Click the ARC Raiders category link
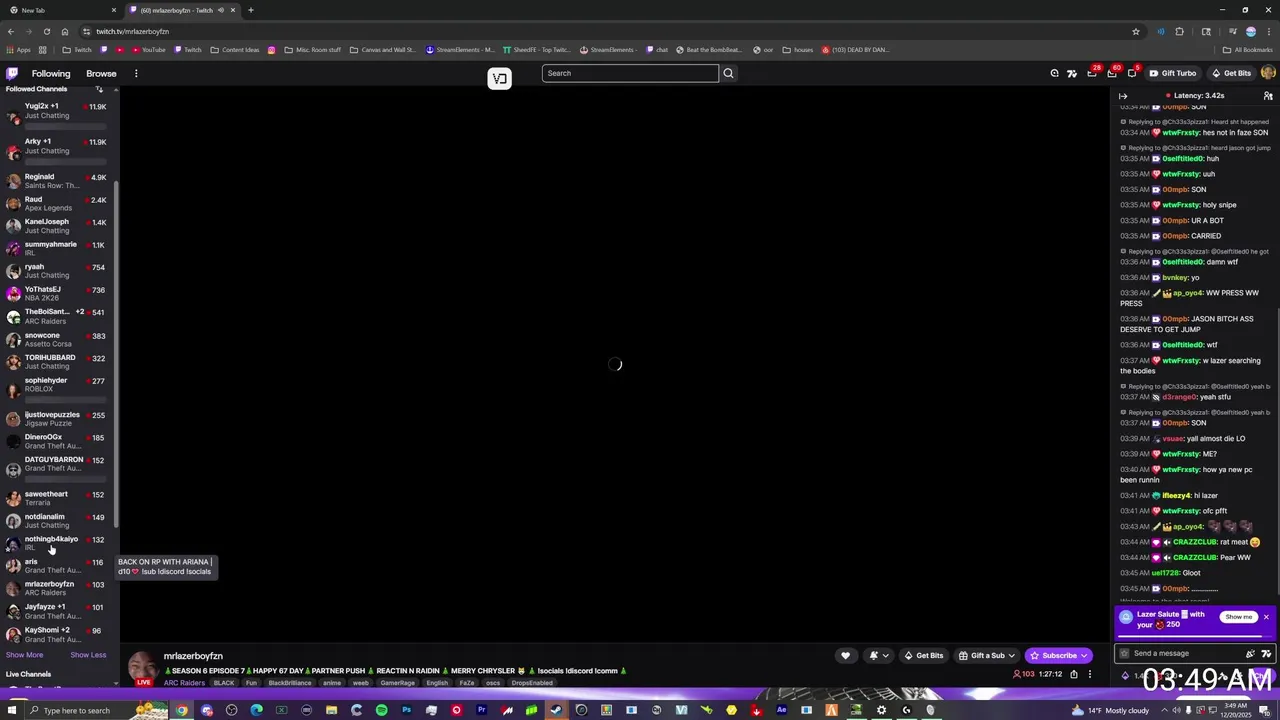Image resolution: width=1280 pixels, height=720 pixels. (x=184, y=683)
